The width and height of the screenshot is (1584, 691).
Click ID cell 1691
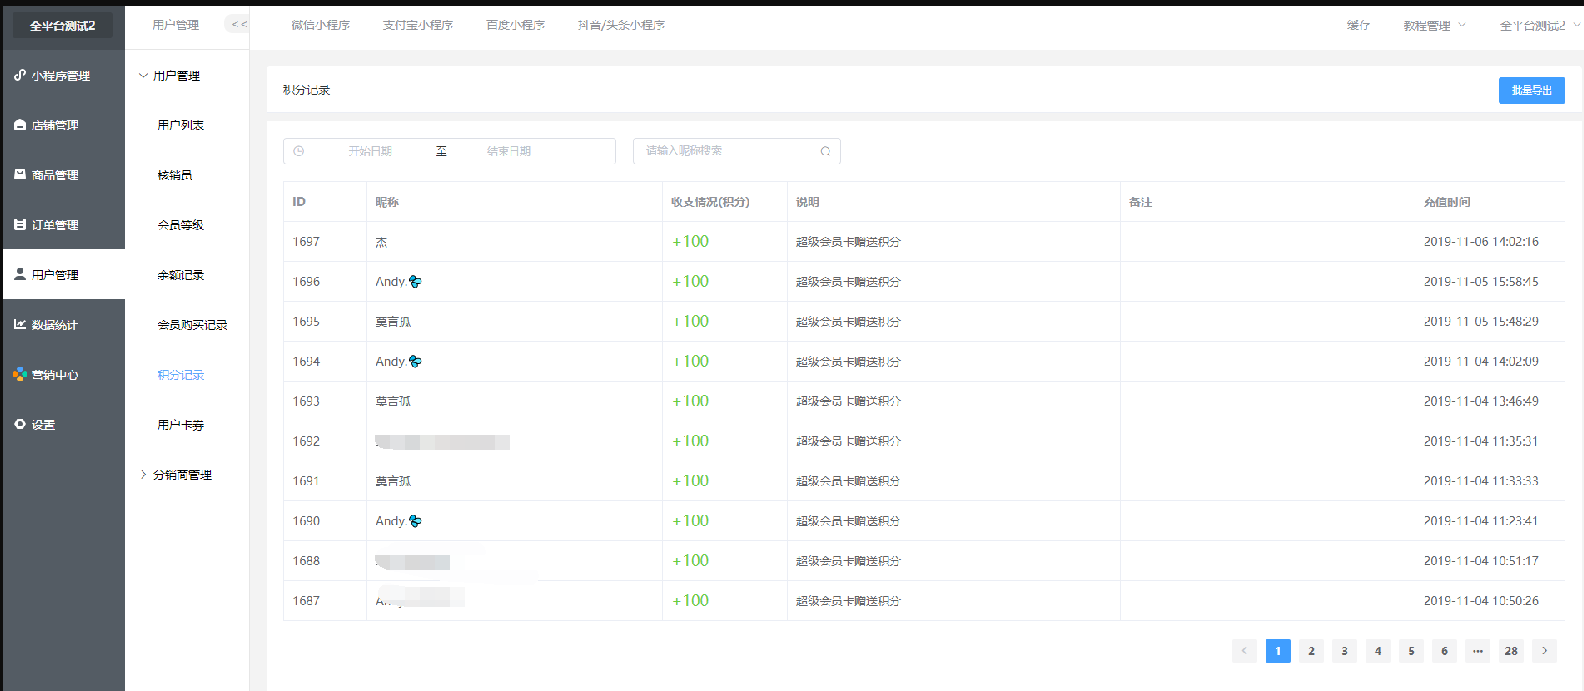(x=306, y=481)
